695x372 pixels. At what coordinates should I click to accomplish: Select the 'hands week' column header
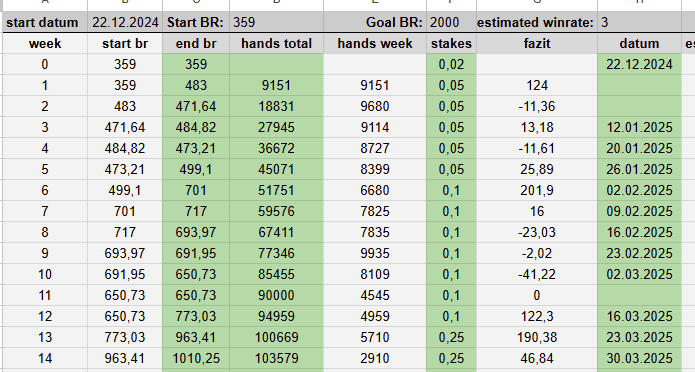(375, 43)
